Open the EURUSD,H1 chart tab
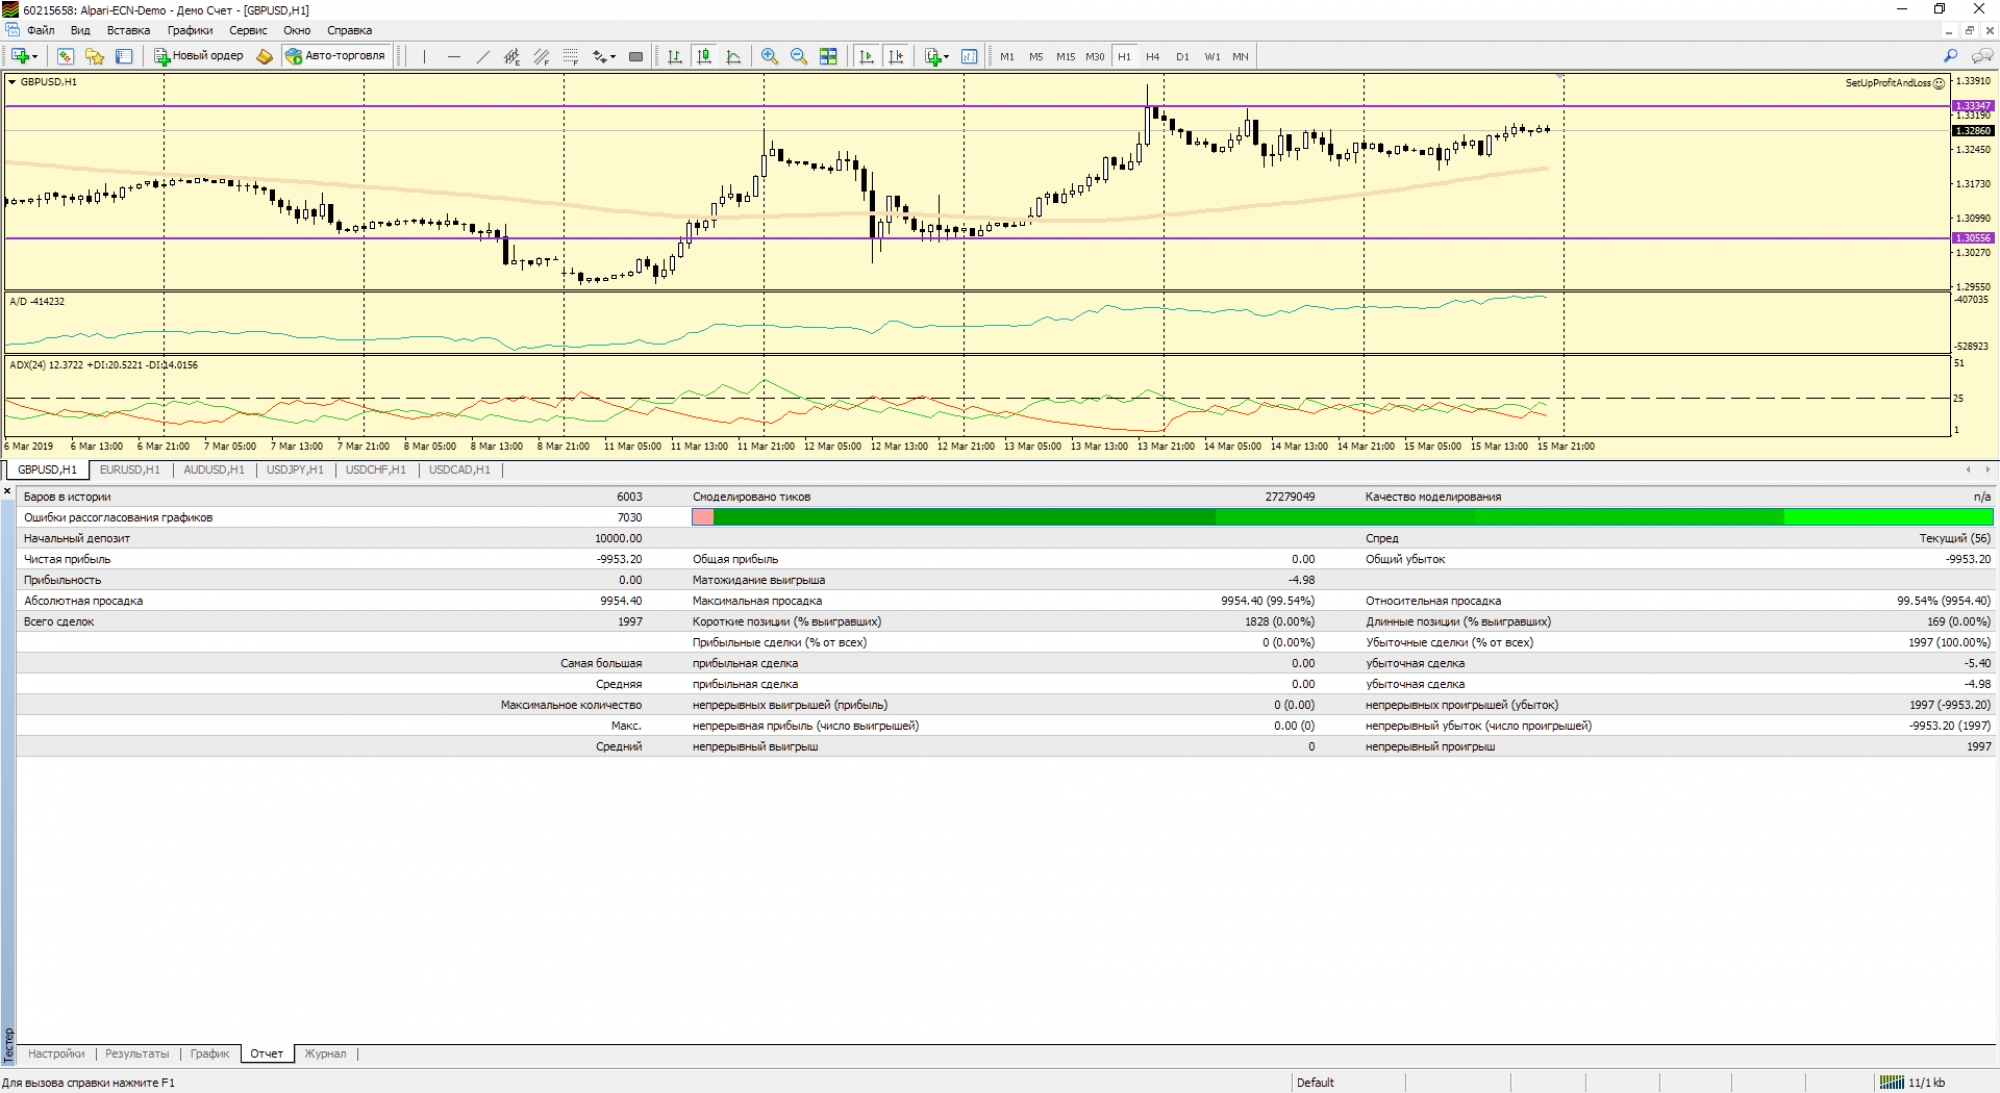The width and height of the screenshot is (2000, 1093). [x=129, y=469]
